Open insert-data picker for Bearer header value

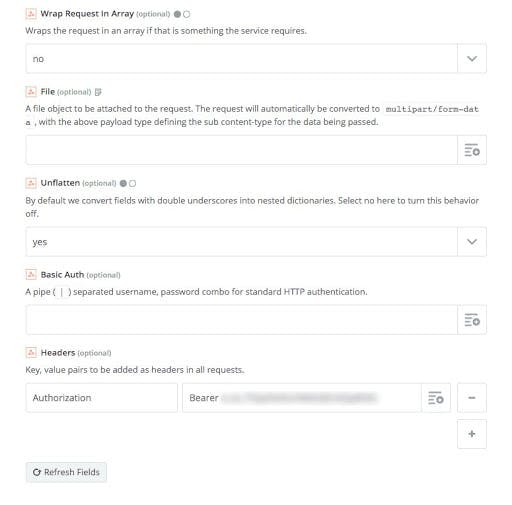tap(436, 398)
